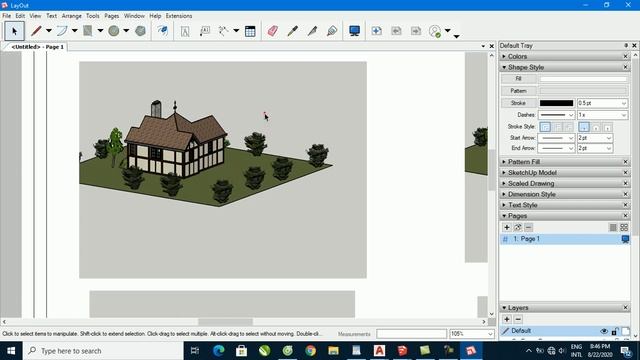Add a page in the Pages panel
The width and height of the screenshot is (640, 360).
coord(507,227)
